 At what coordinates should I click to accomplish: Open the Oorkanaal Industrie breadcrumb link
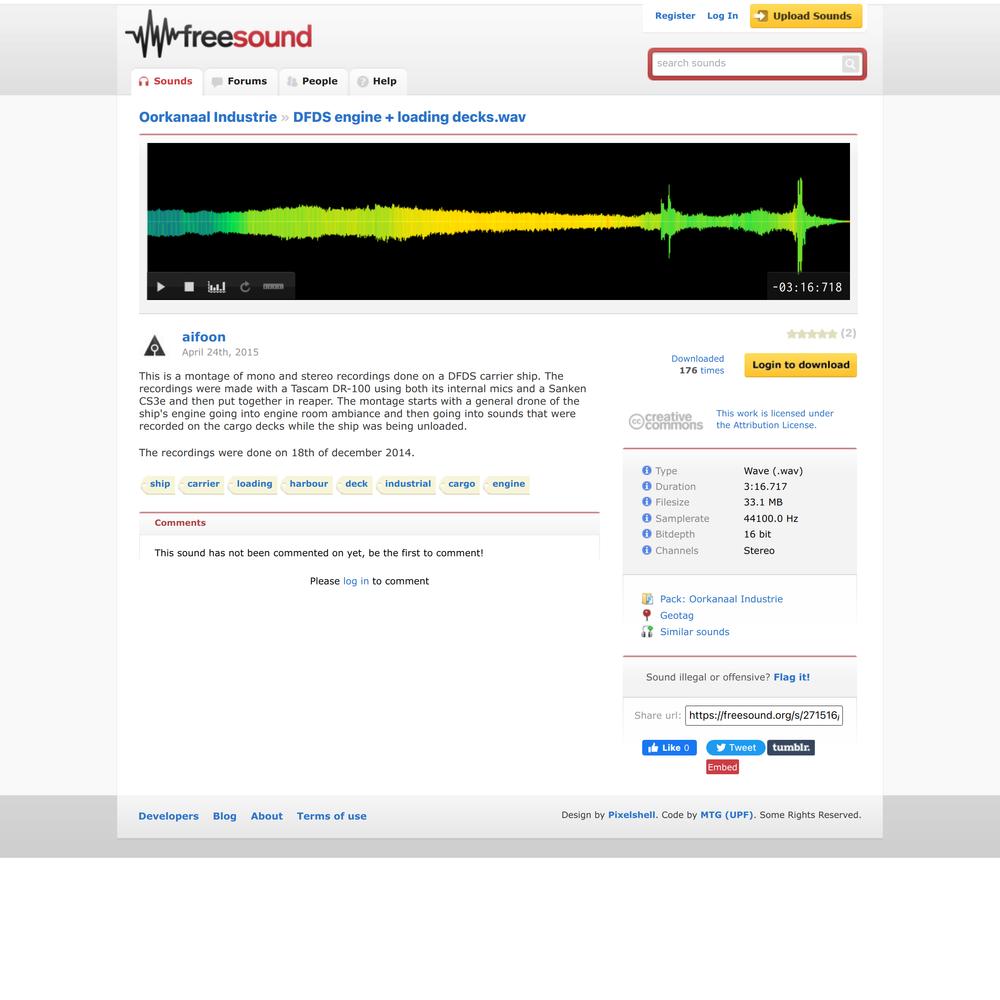208,117
